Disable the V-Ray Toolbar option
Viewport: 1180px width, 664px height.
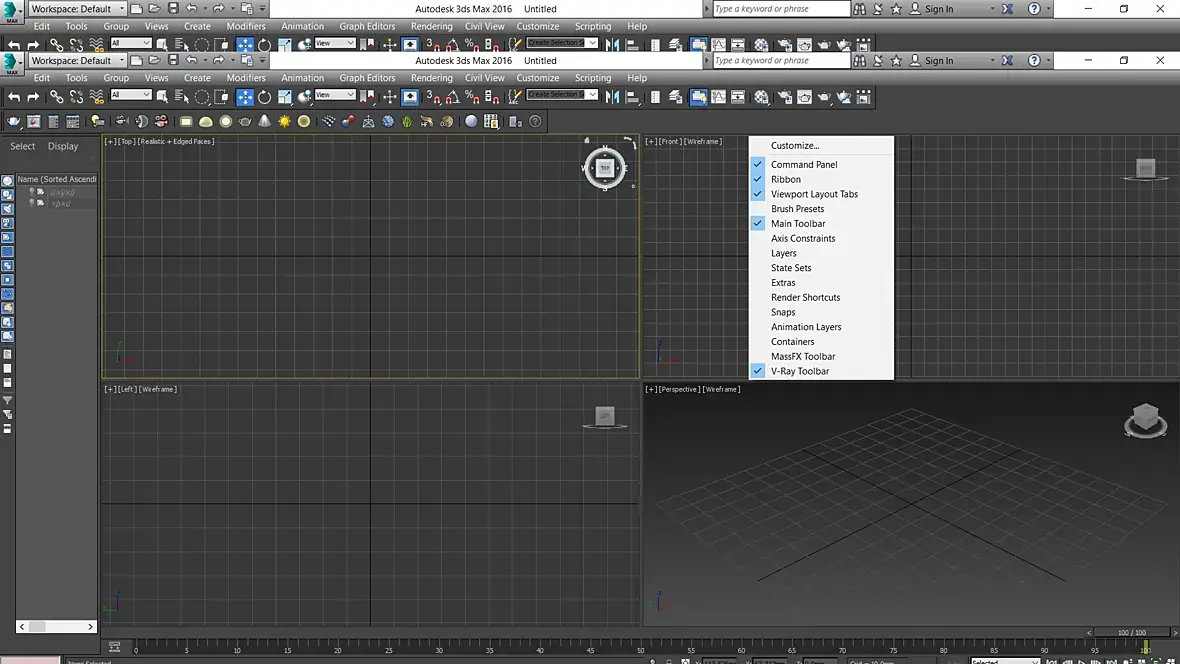pyautogui.click(x=799, y=371)
